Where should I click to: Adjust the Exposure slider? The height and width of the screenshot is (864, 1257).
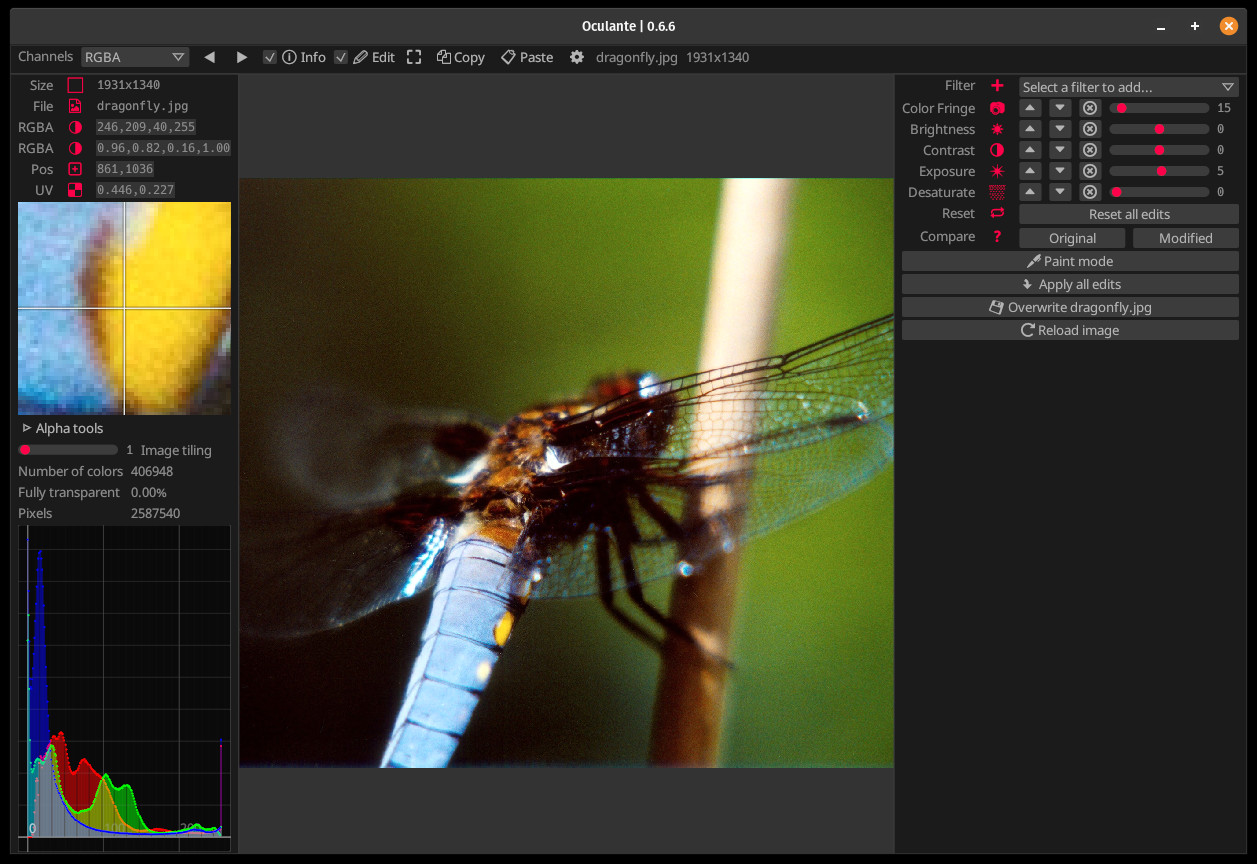tap(1160, 171)
